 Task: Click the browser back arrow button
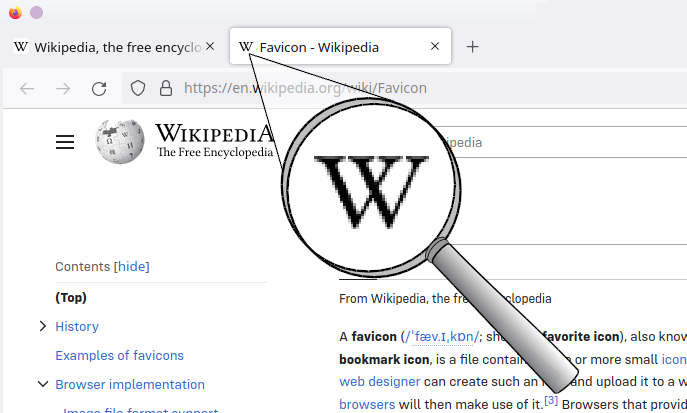coord(27,88)
